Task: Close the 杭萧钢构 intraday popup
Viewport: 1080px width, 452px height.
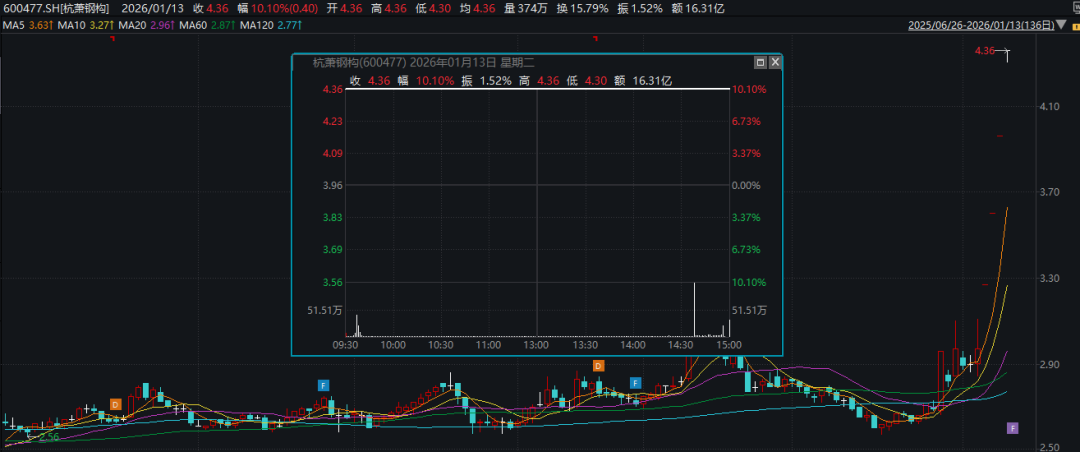Action: pyautogui.click(x=774, y=62)
